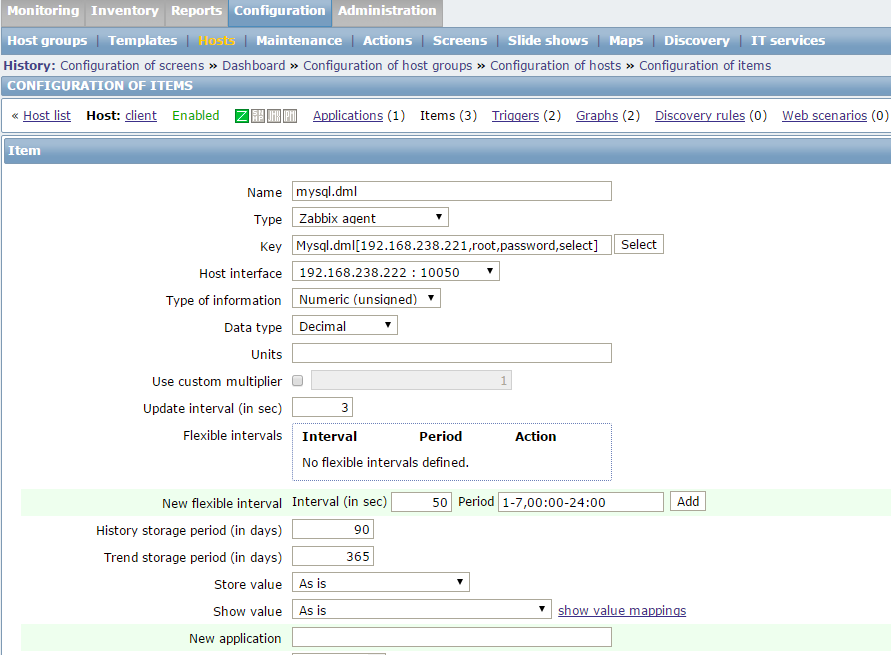Click the SNMP availability icon
The height and width of the screenshot is (655, 891).
(258, 116)
